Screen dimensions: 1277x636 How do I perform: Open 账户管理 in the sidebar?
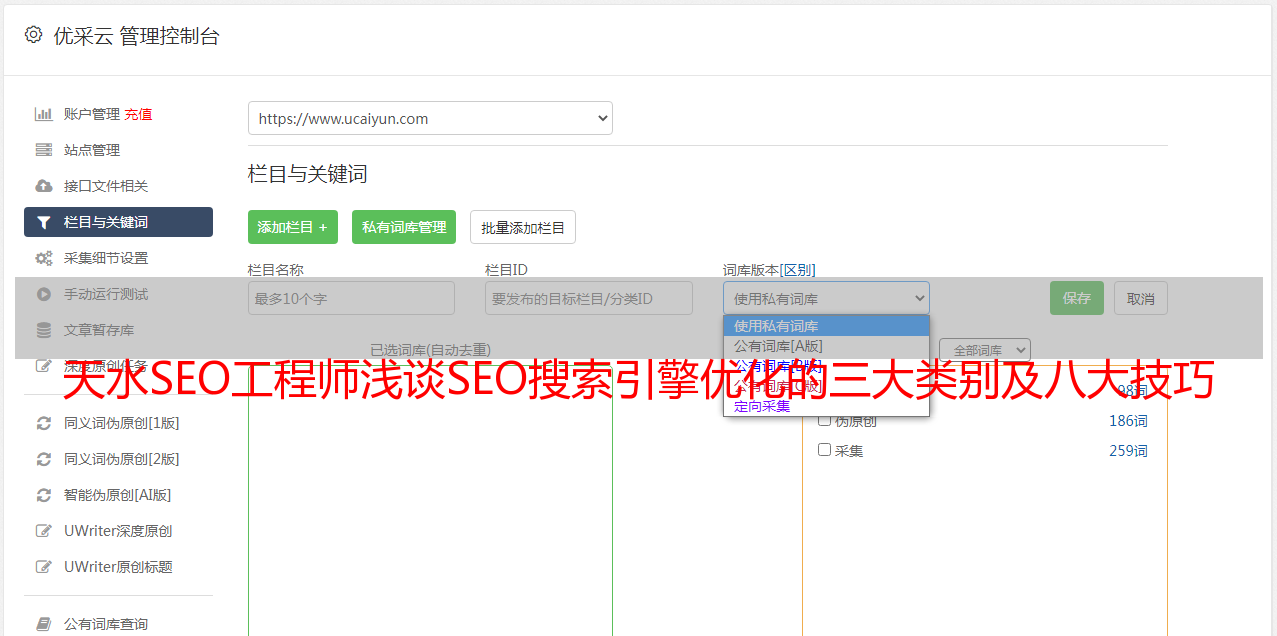(x=92, y=114)
